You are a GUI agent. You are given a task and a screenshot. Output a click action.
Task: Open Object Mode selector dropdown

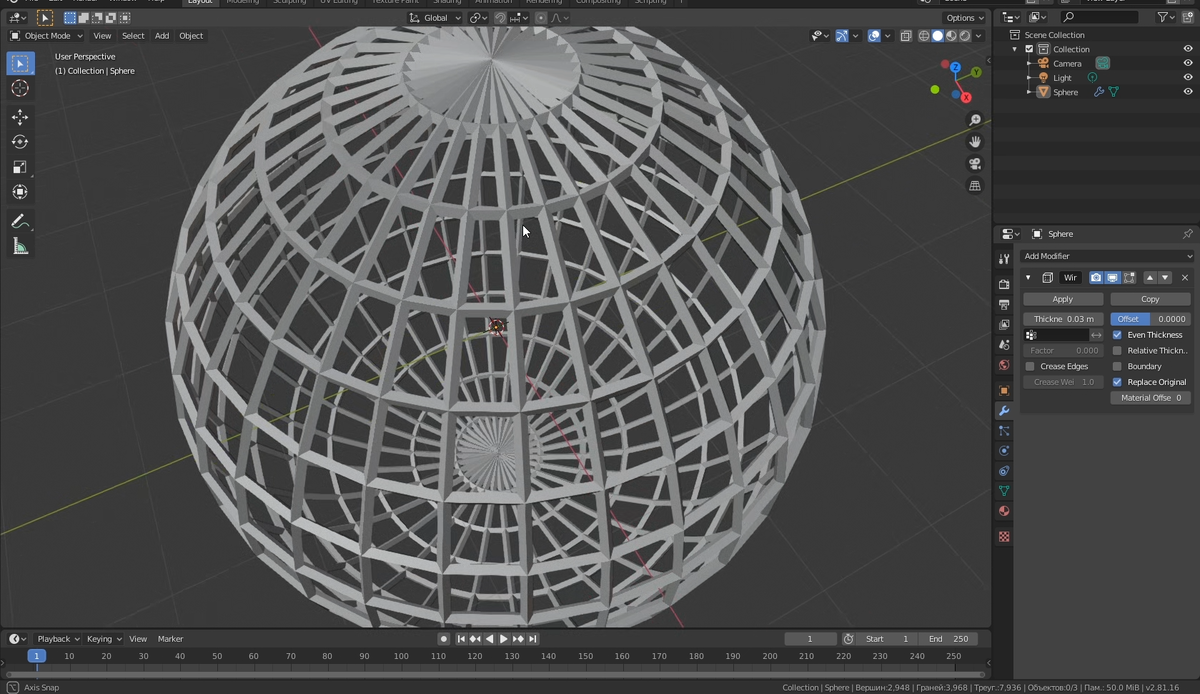click(47, 36)
